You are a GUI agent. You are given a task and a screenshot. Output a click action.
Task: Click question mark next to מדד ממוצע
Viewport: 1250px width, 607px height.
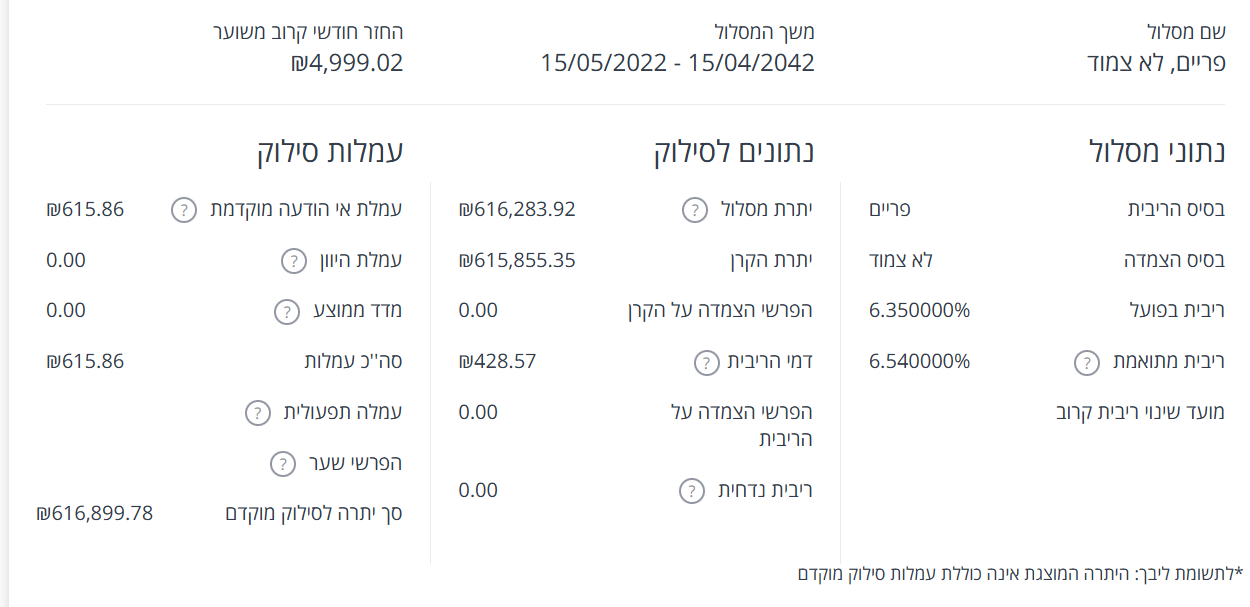(286, 311)
